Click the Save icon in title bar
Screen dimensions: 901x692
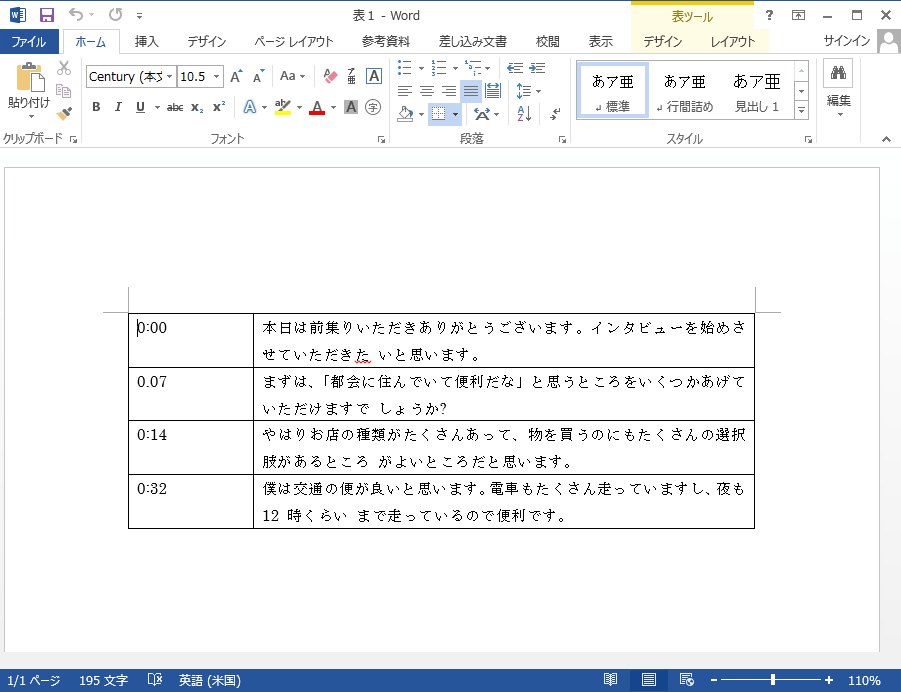click(46, 15)
